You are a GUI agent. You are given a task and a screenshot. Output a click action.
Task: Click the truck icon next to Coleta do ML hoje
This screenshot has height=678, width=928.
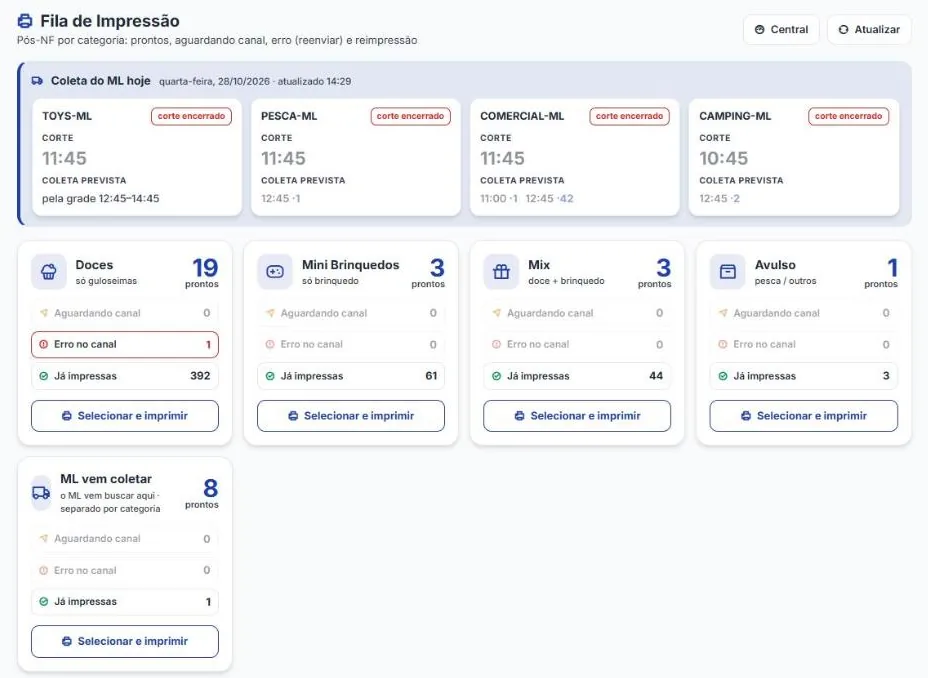tap(37, 80)
